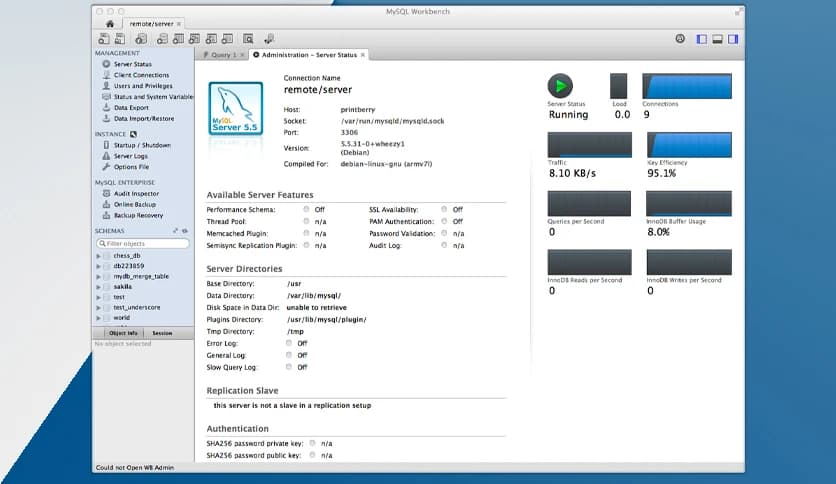The image size is (836, 484).
Task: Click the create new view toolbar icon
Action: pos(195,39)
